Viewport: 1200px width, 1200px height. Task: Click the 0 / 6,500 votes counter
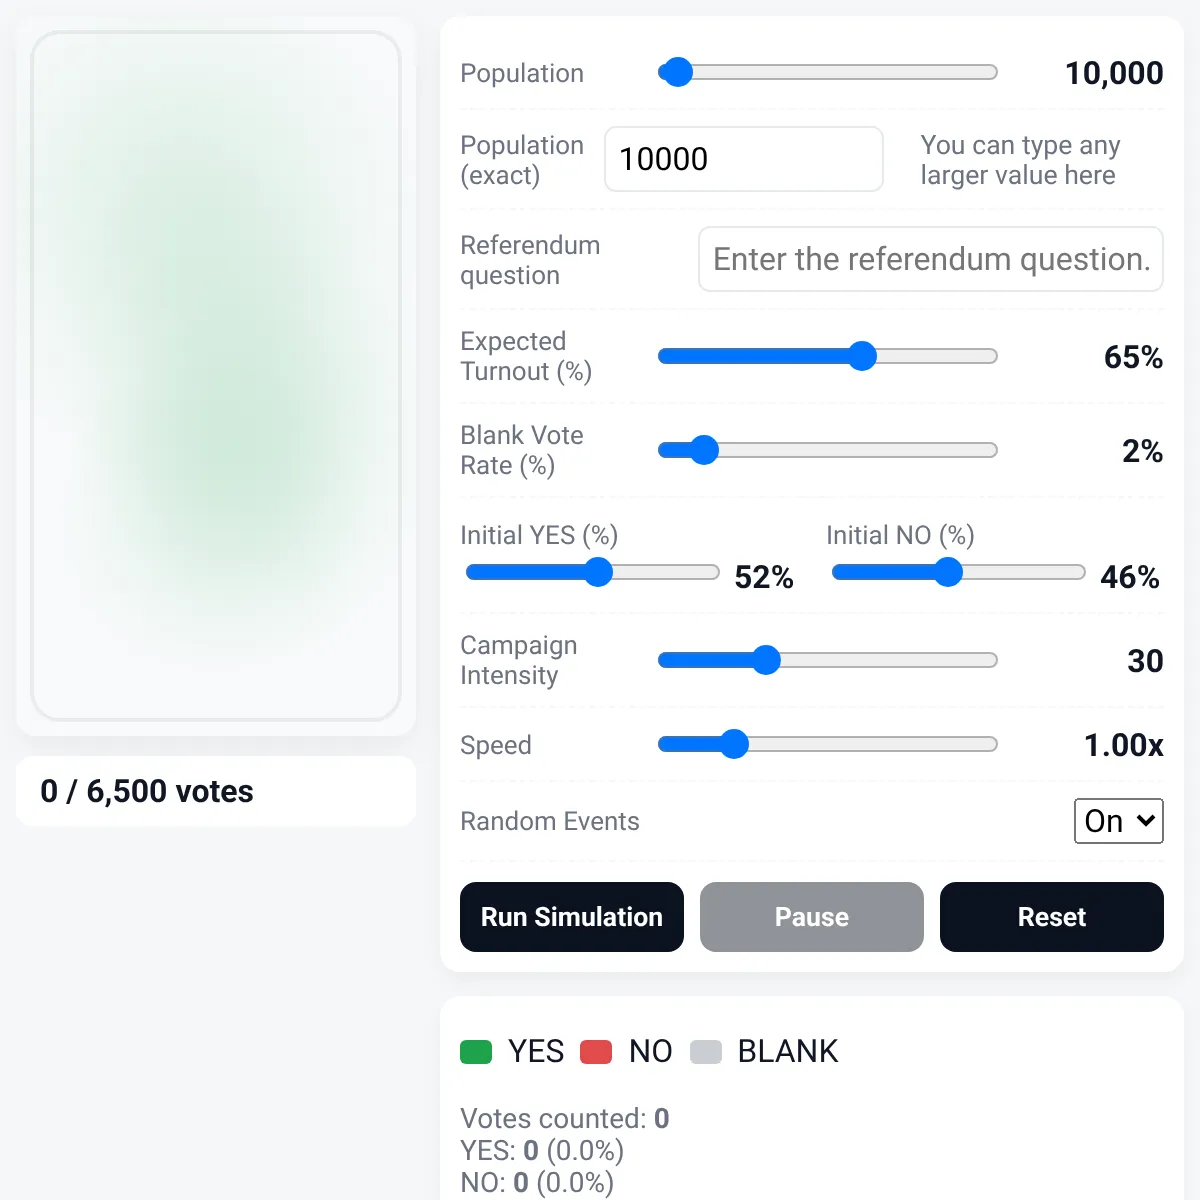[147, 791]
